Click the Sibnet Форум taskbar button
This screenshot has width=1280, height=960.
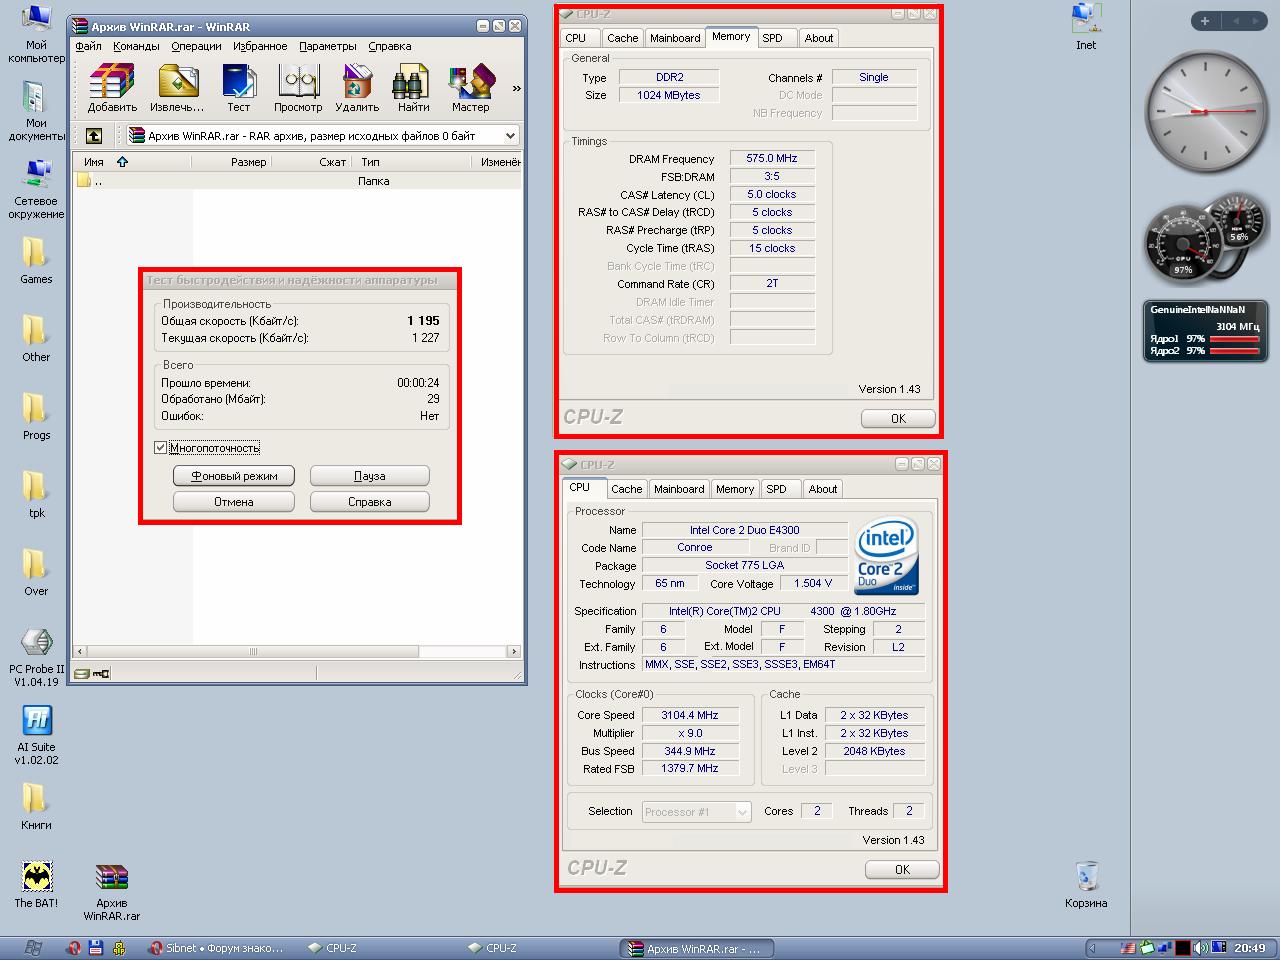click(216, 948)
